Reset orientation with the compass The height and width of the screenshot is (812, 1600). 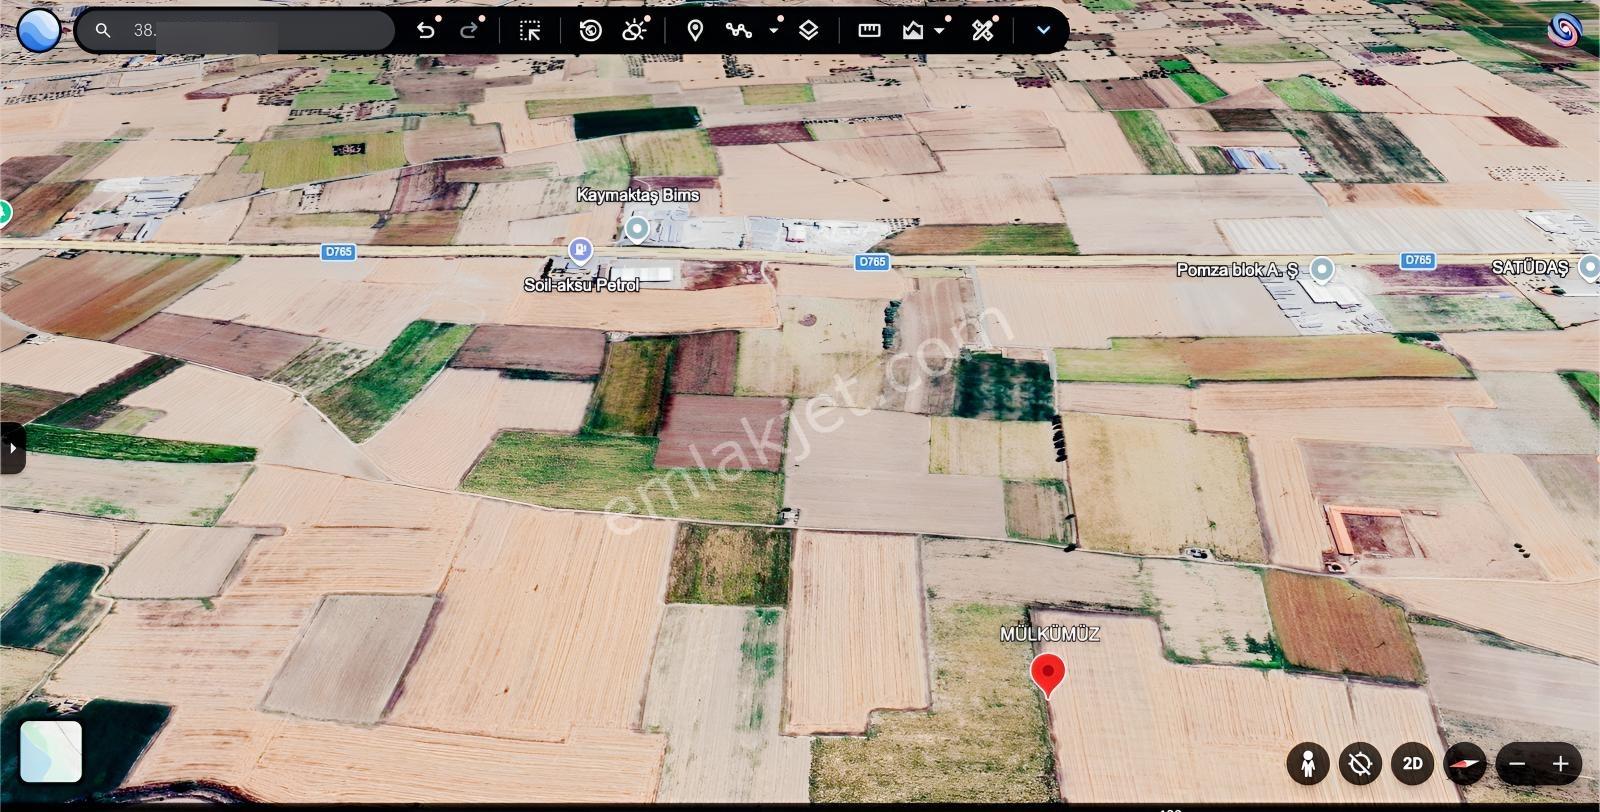coord(1464,765)
